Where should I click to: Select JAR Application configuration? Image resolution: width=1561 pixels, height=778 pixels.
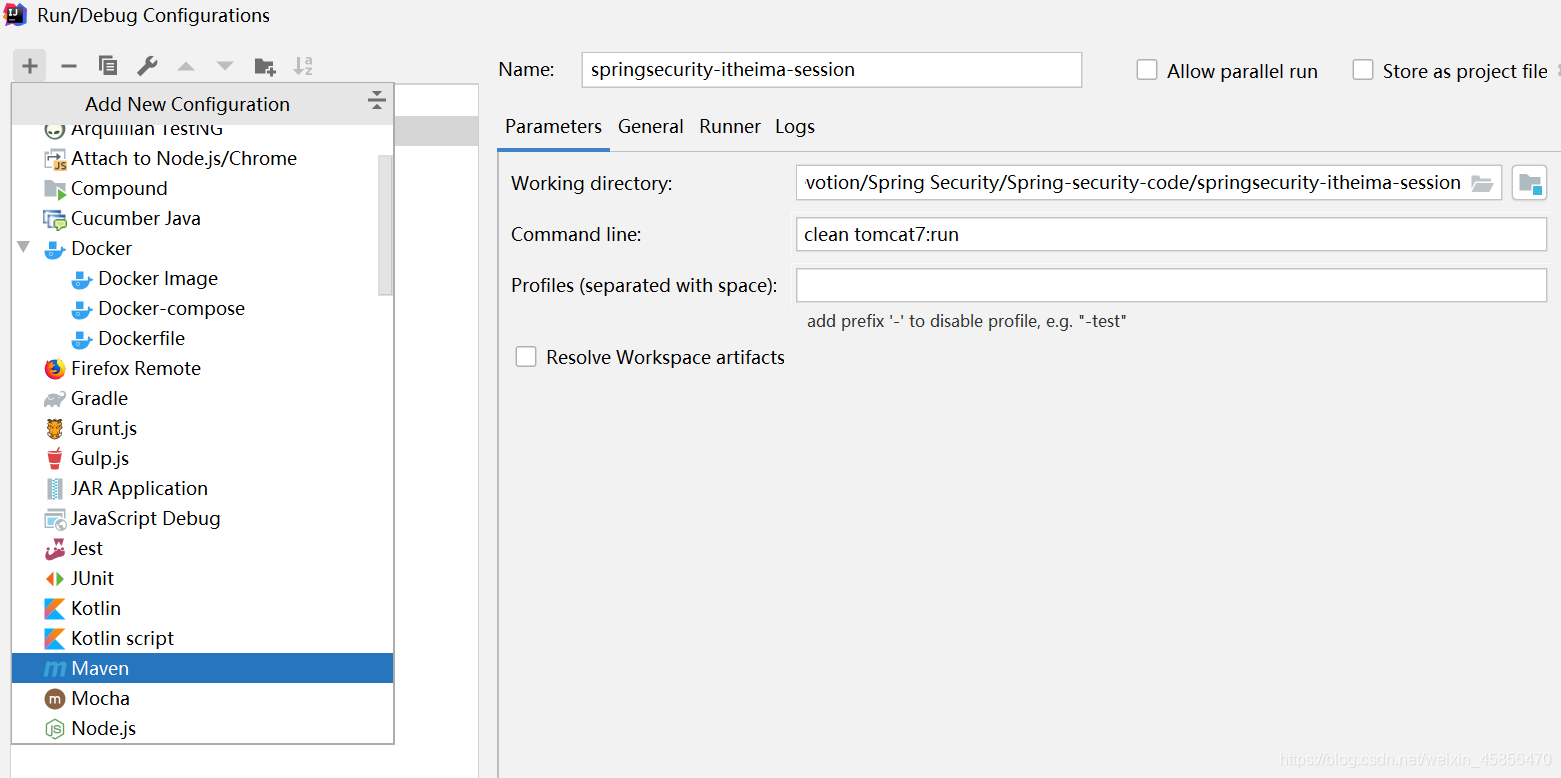202,488
